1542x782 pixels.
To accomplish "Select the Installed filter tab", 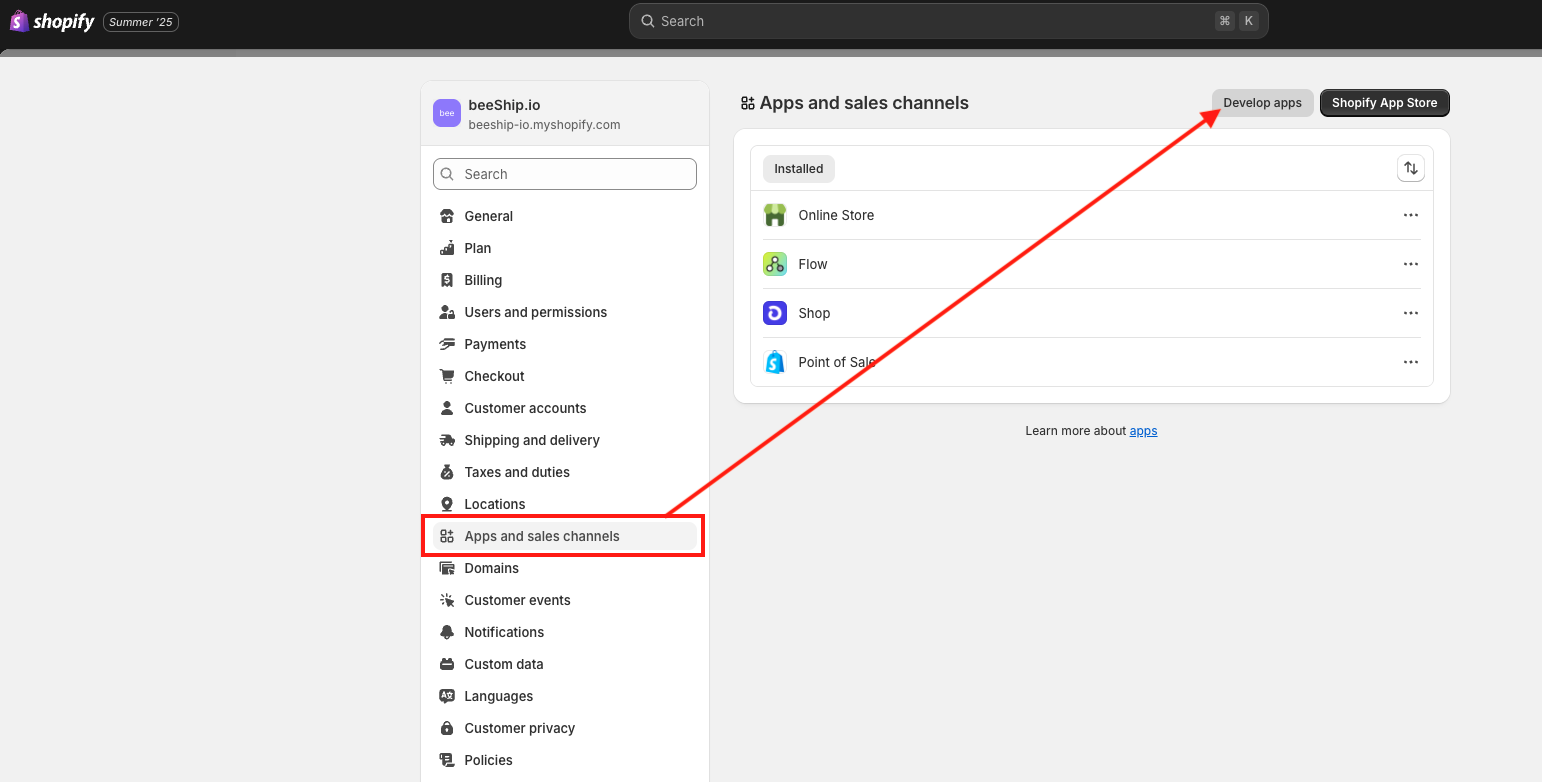I will (x=798, y=169).
